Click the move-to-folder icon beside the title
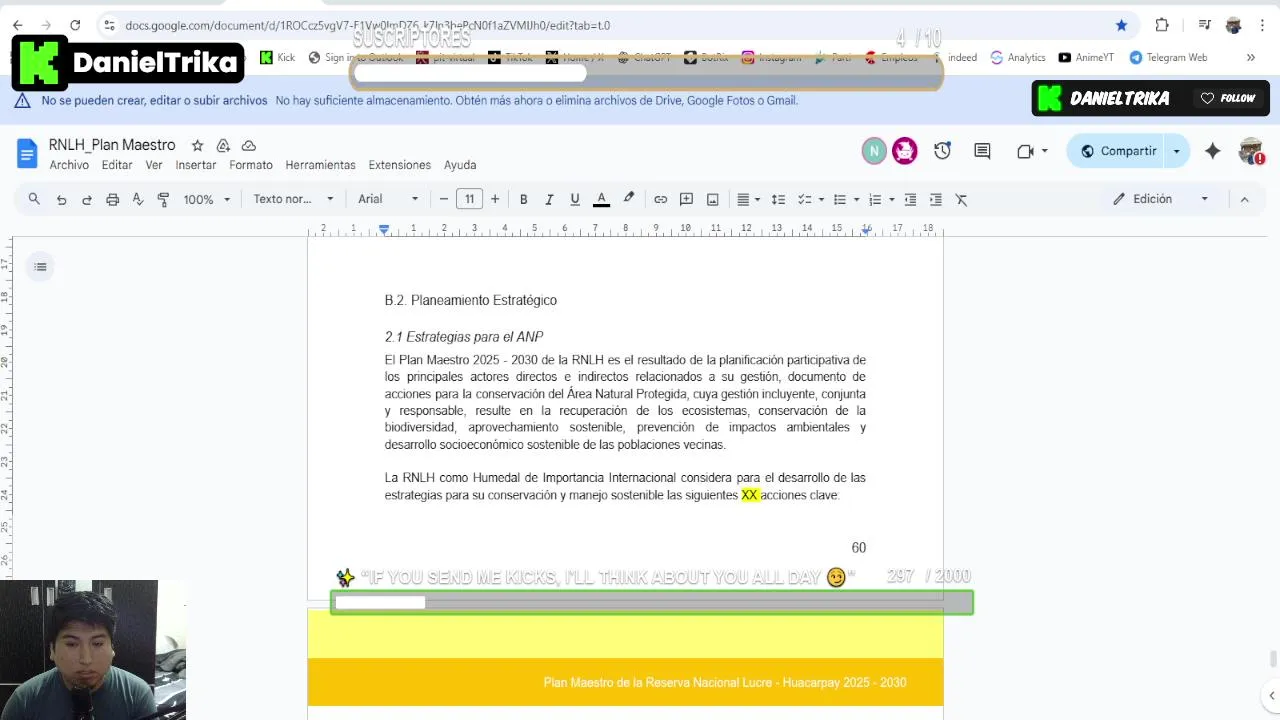 click(223, 146)
